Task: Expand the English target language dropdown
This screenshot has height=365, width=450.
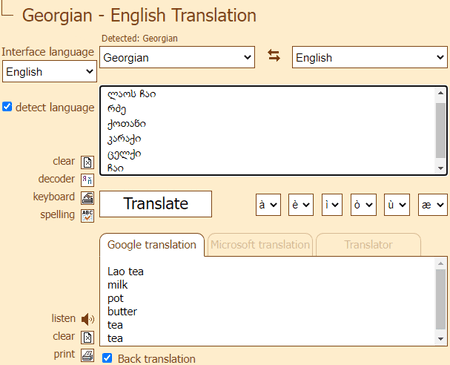Action: point(370,57)
